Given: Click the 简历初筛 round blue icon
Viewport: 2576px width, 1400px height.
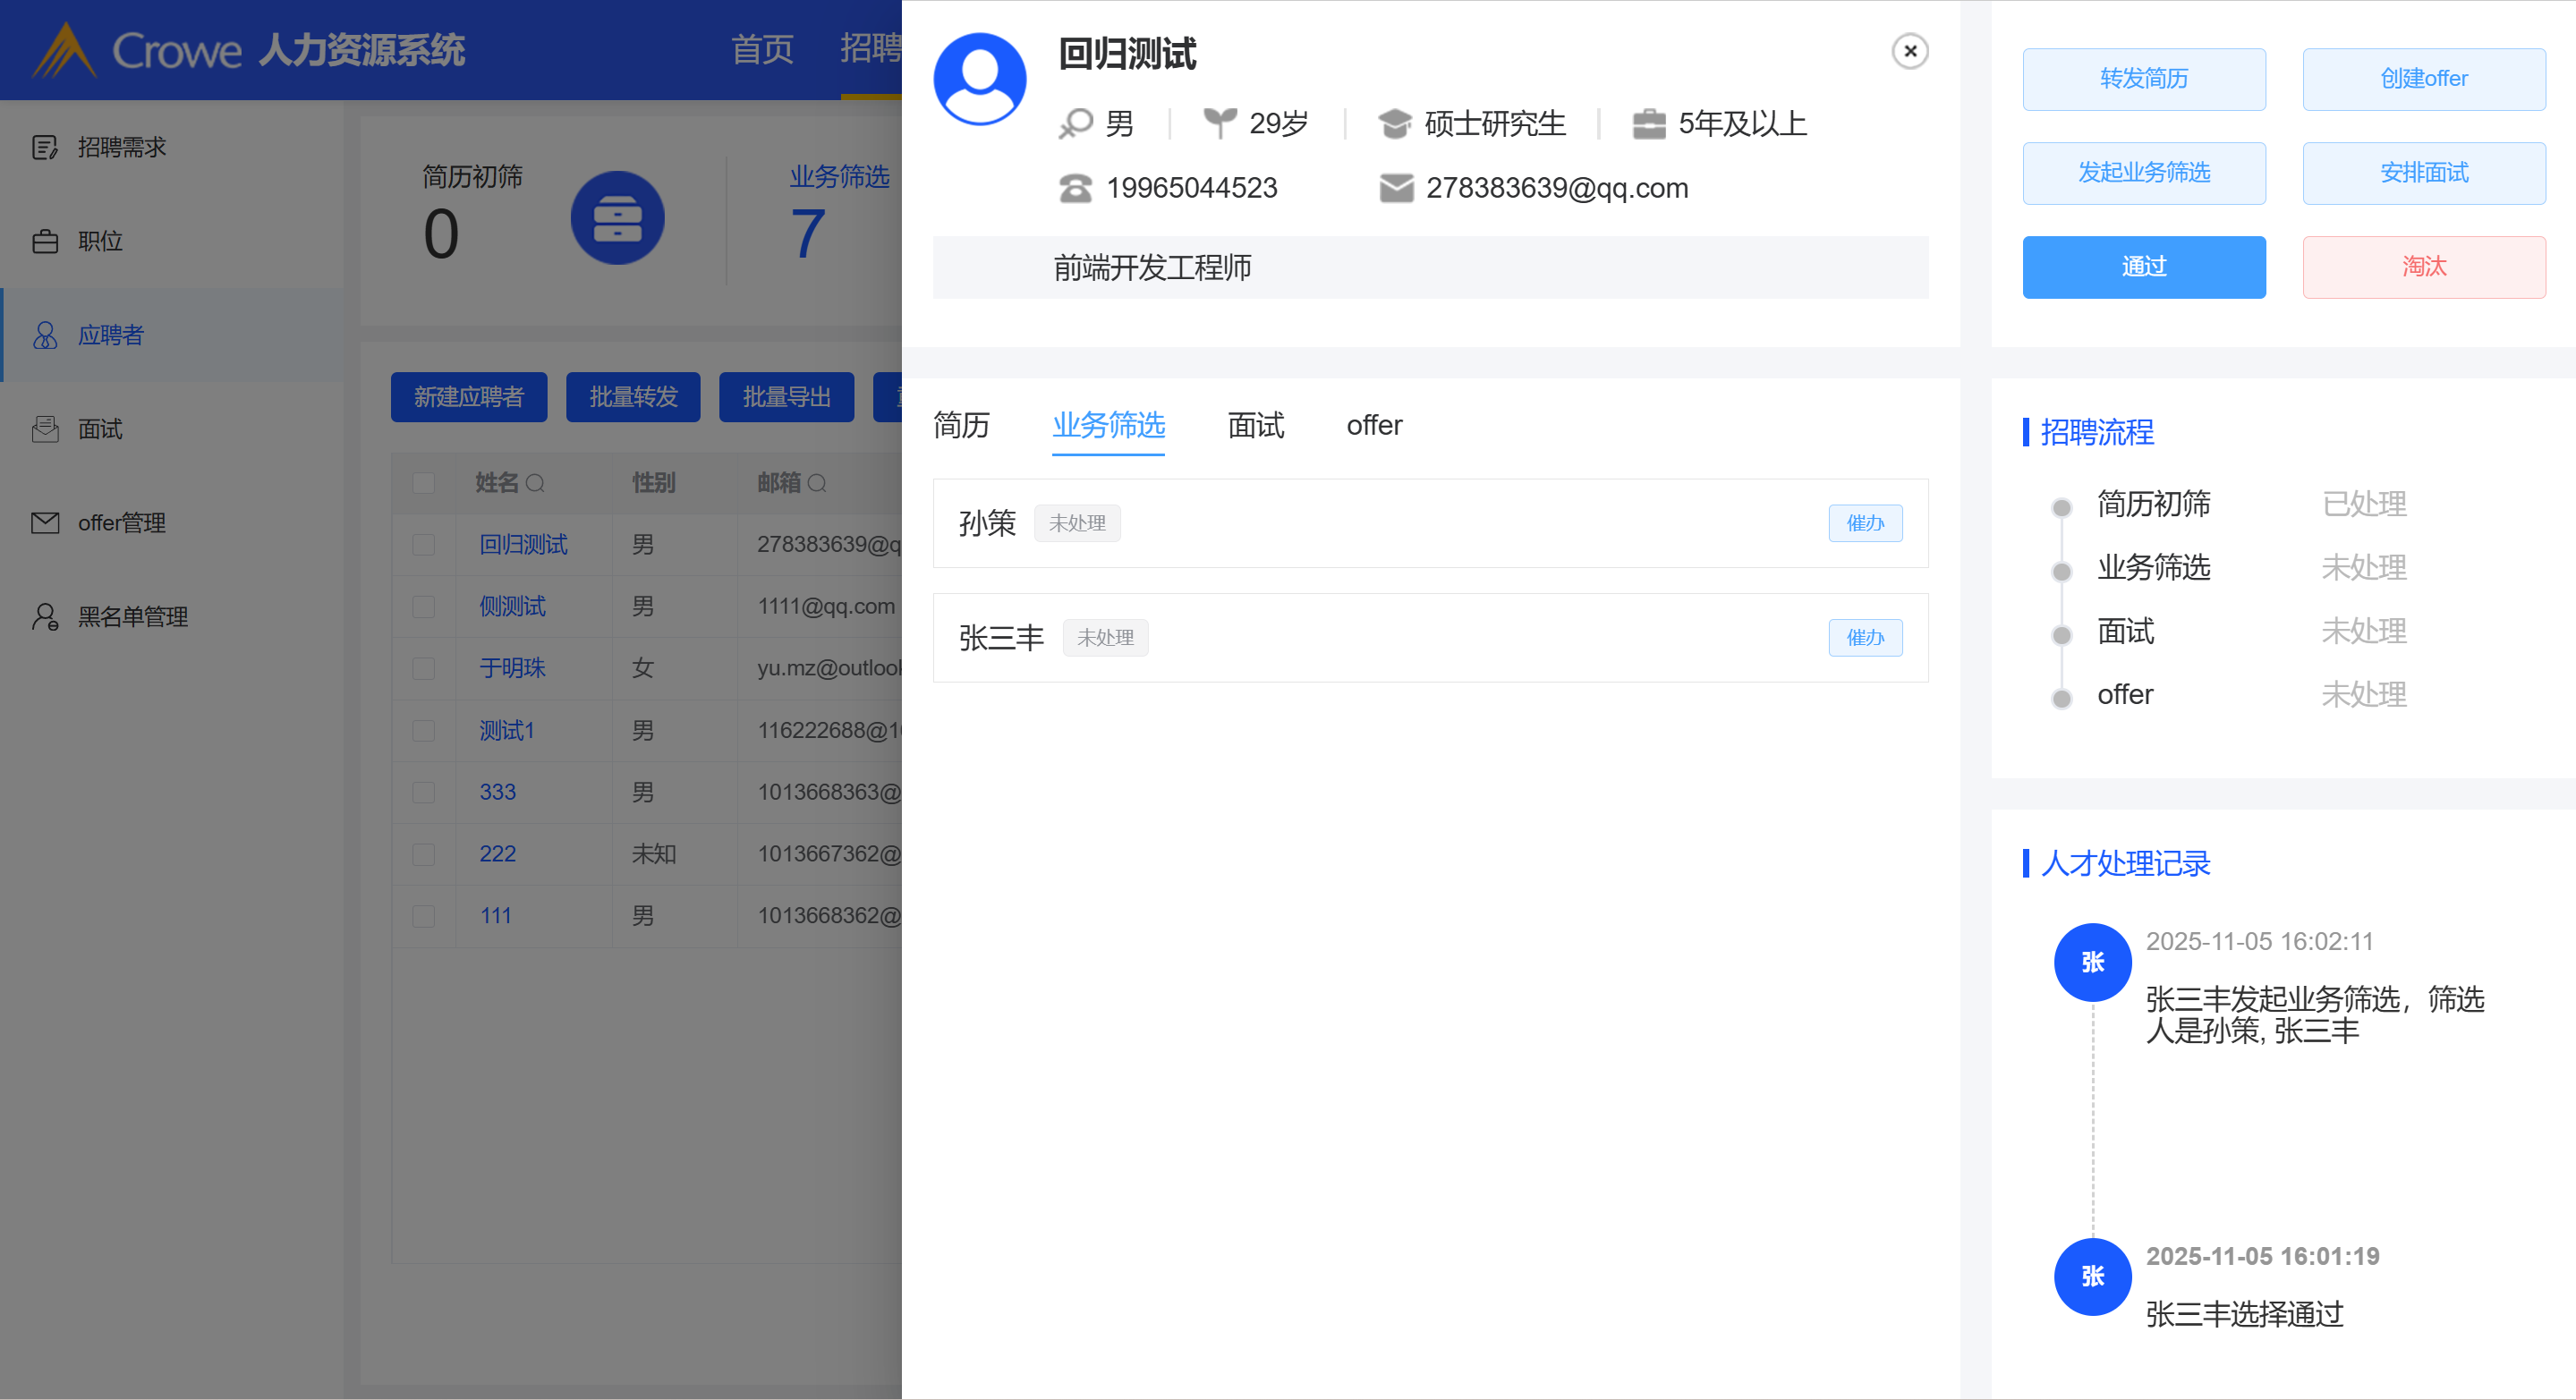Looking at the screenshot, I should (617, 217).
